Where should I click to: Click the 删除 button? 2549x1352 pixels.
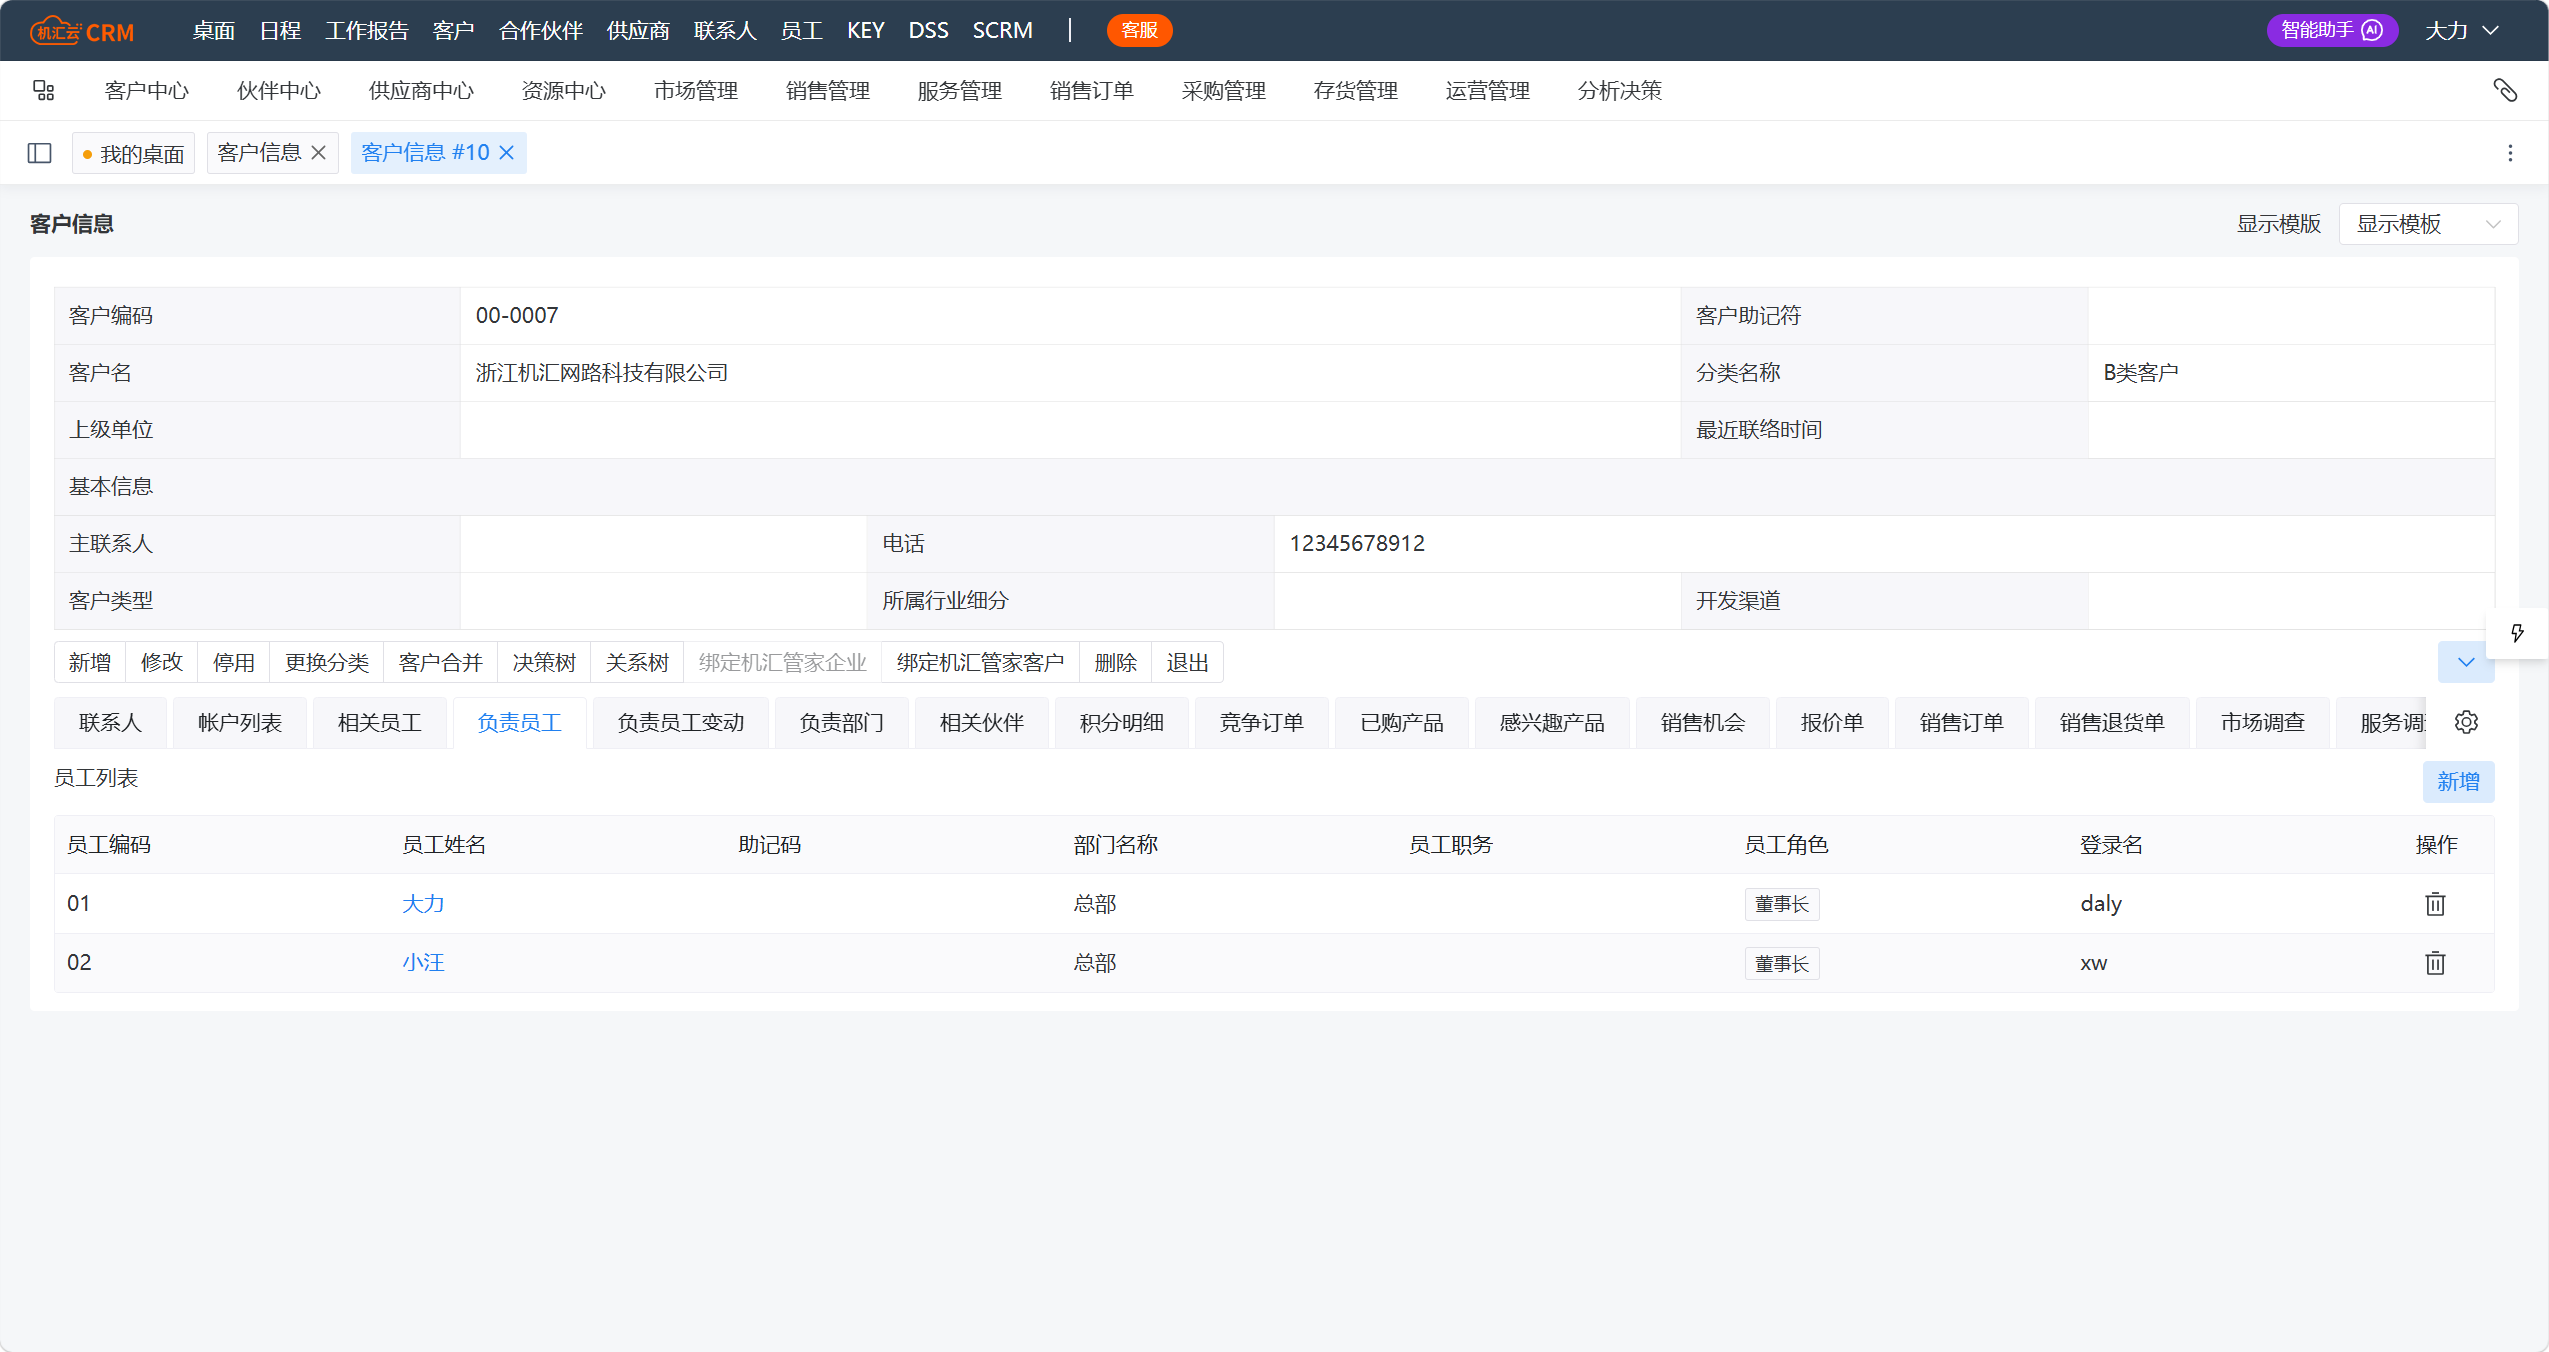tap(1116, 662)
